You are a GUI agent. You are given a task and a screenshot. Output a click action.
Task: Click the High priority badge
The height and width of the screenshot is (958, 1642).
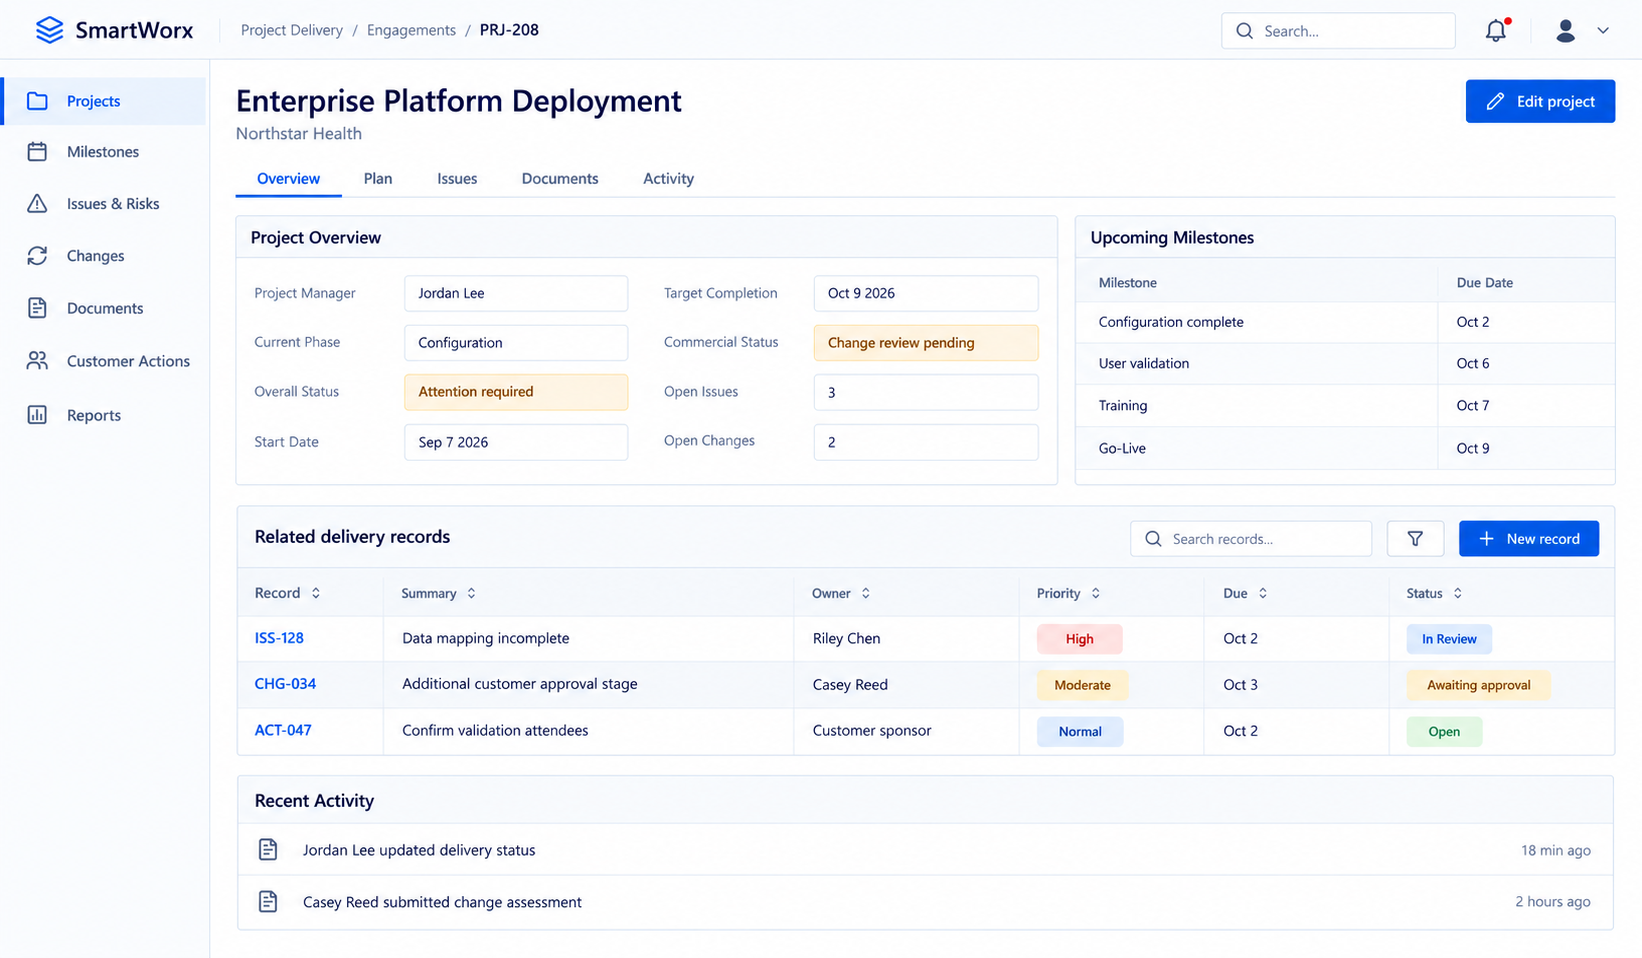pyautogui.click(x=1080, y=639)
